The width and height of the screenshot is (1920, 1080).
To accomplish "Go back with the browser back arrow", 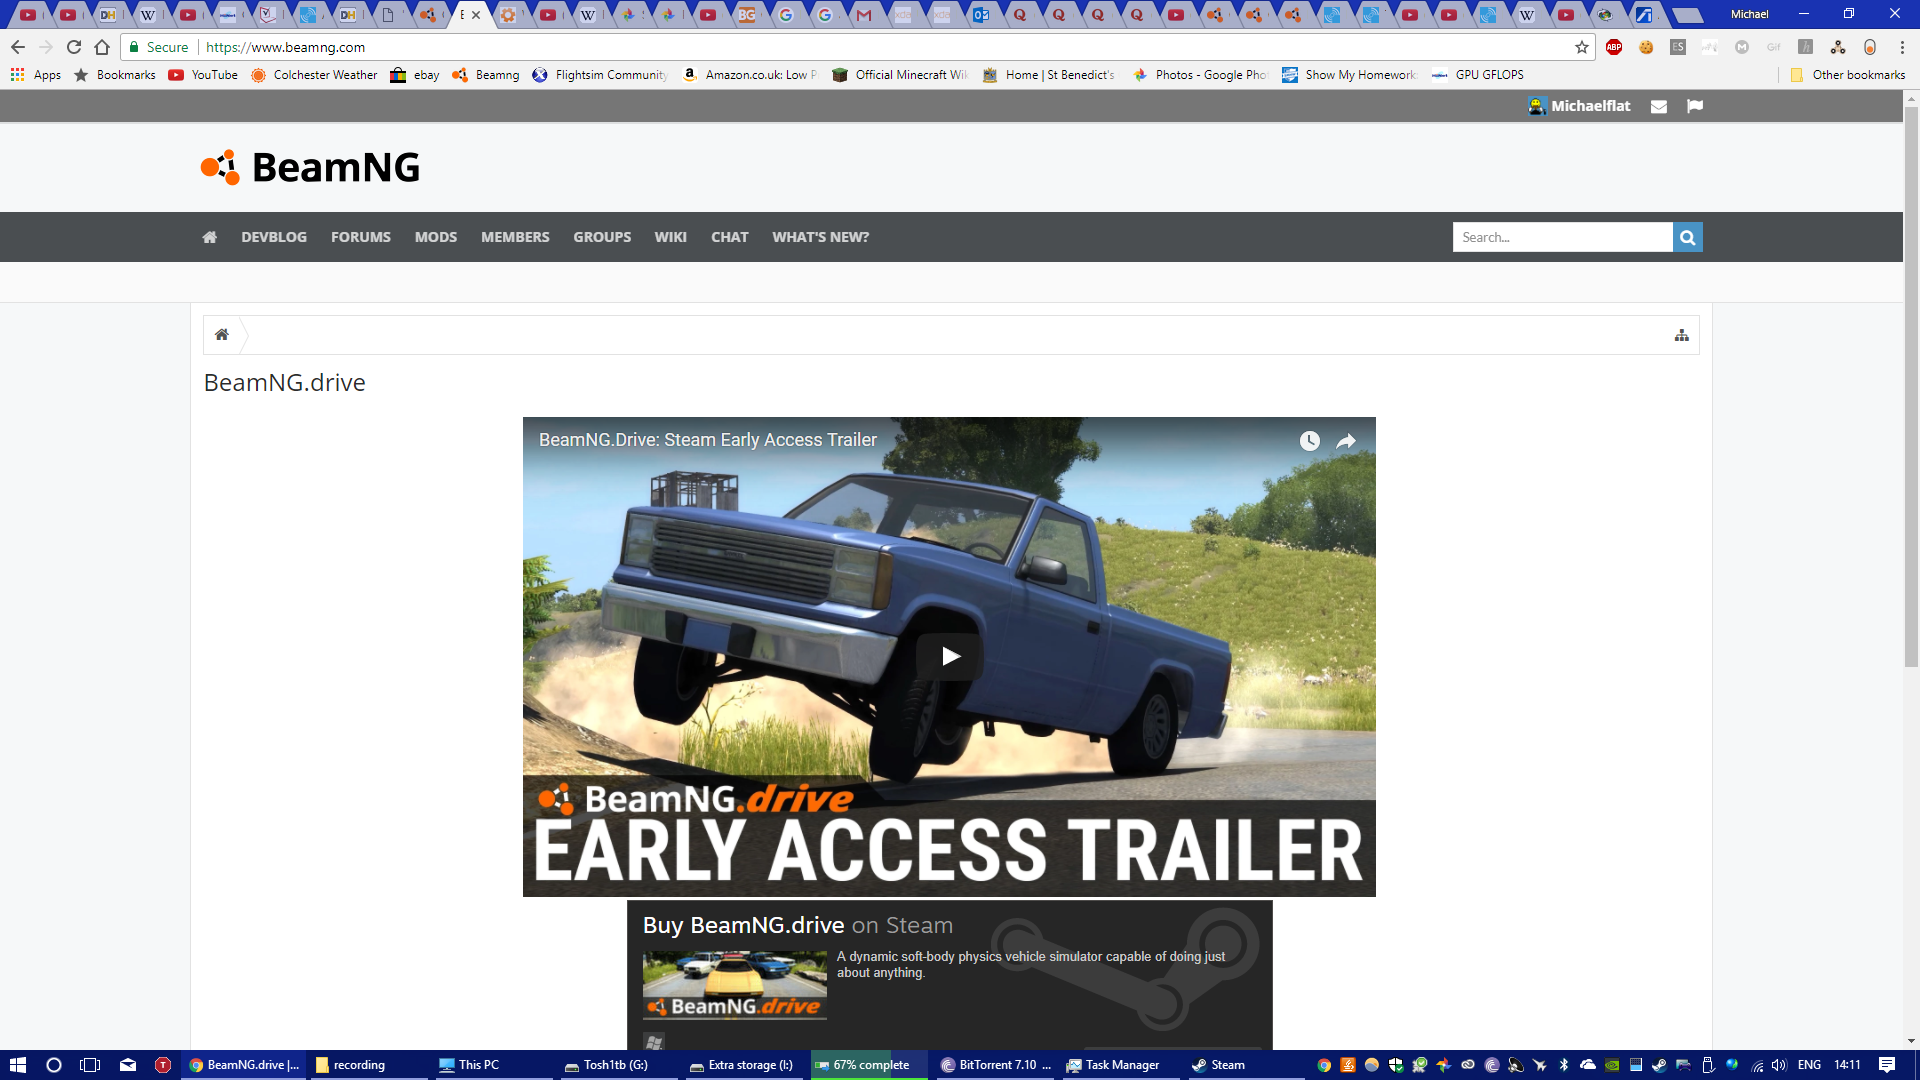I will point(18,47).
